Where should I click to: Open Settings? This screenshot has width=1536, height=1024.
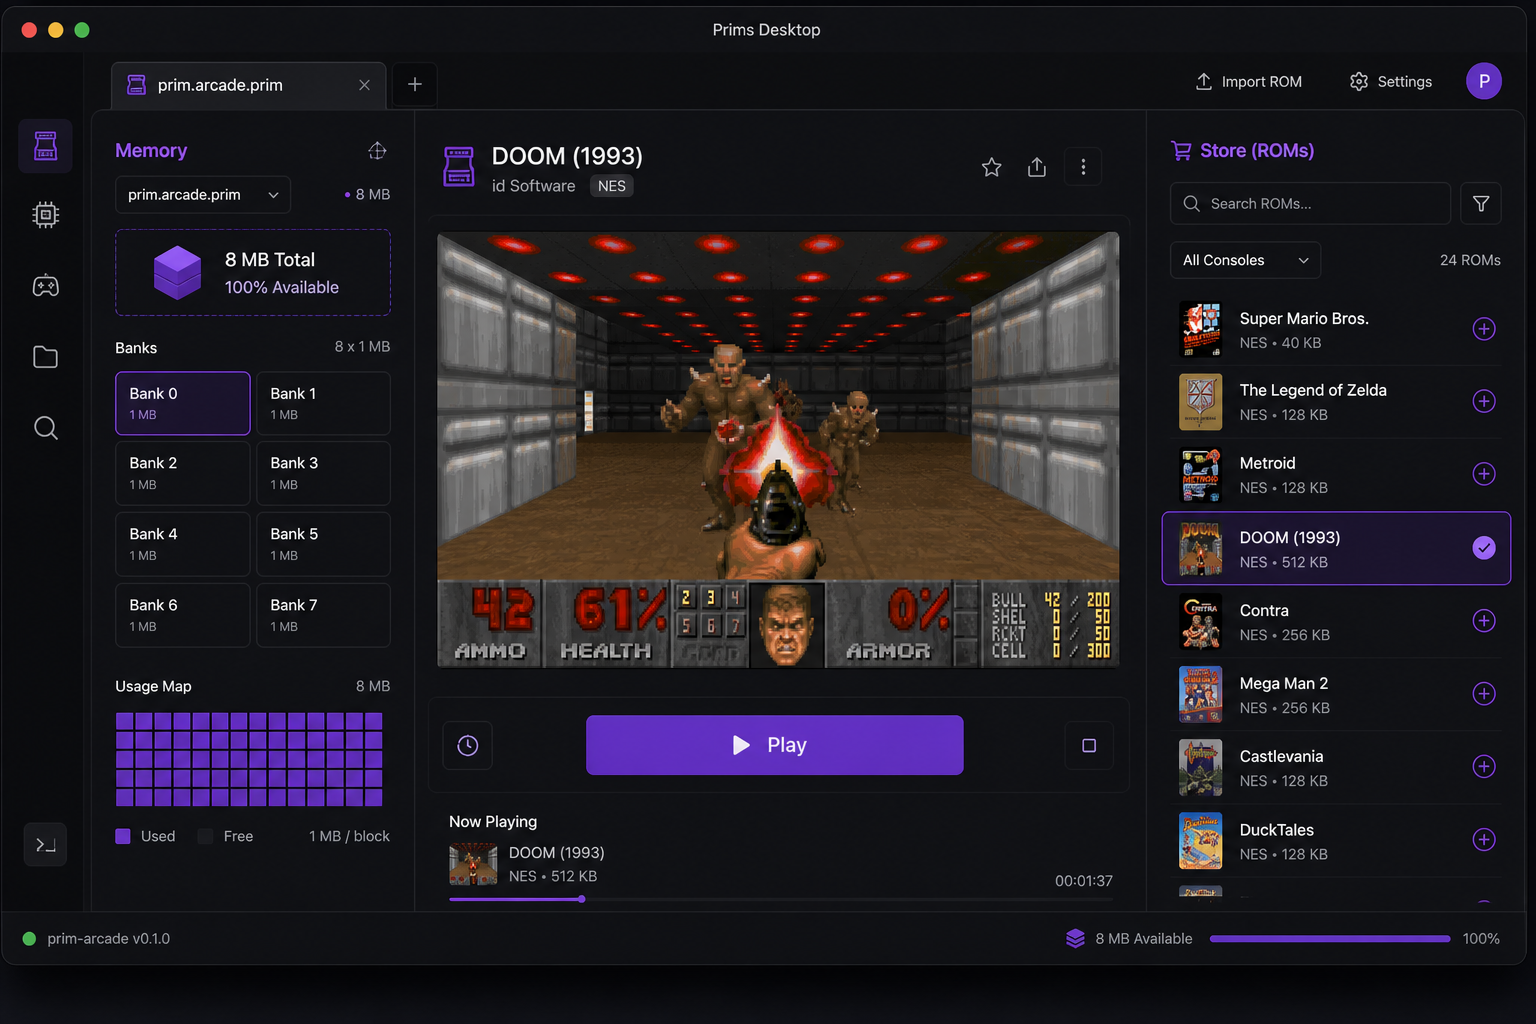1390,82
